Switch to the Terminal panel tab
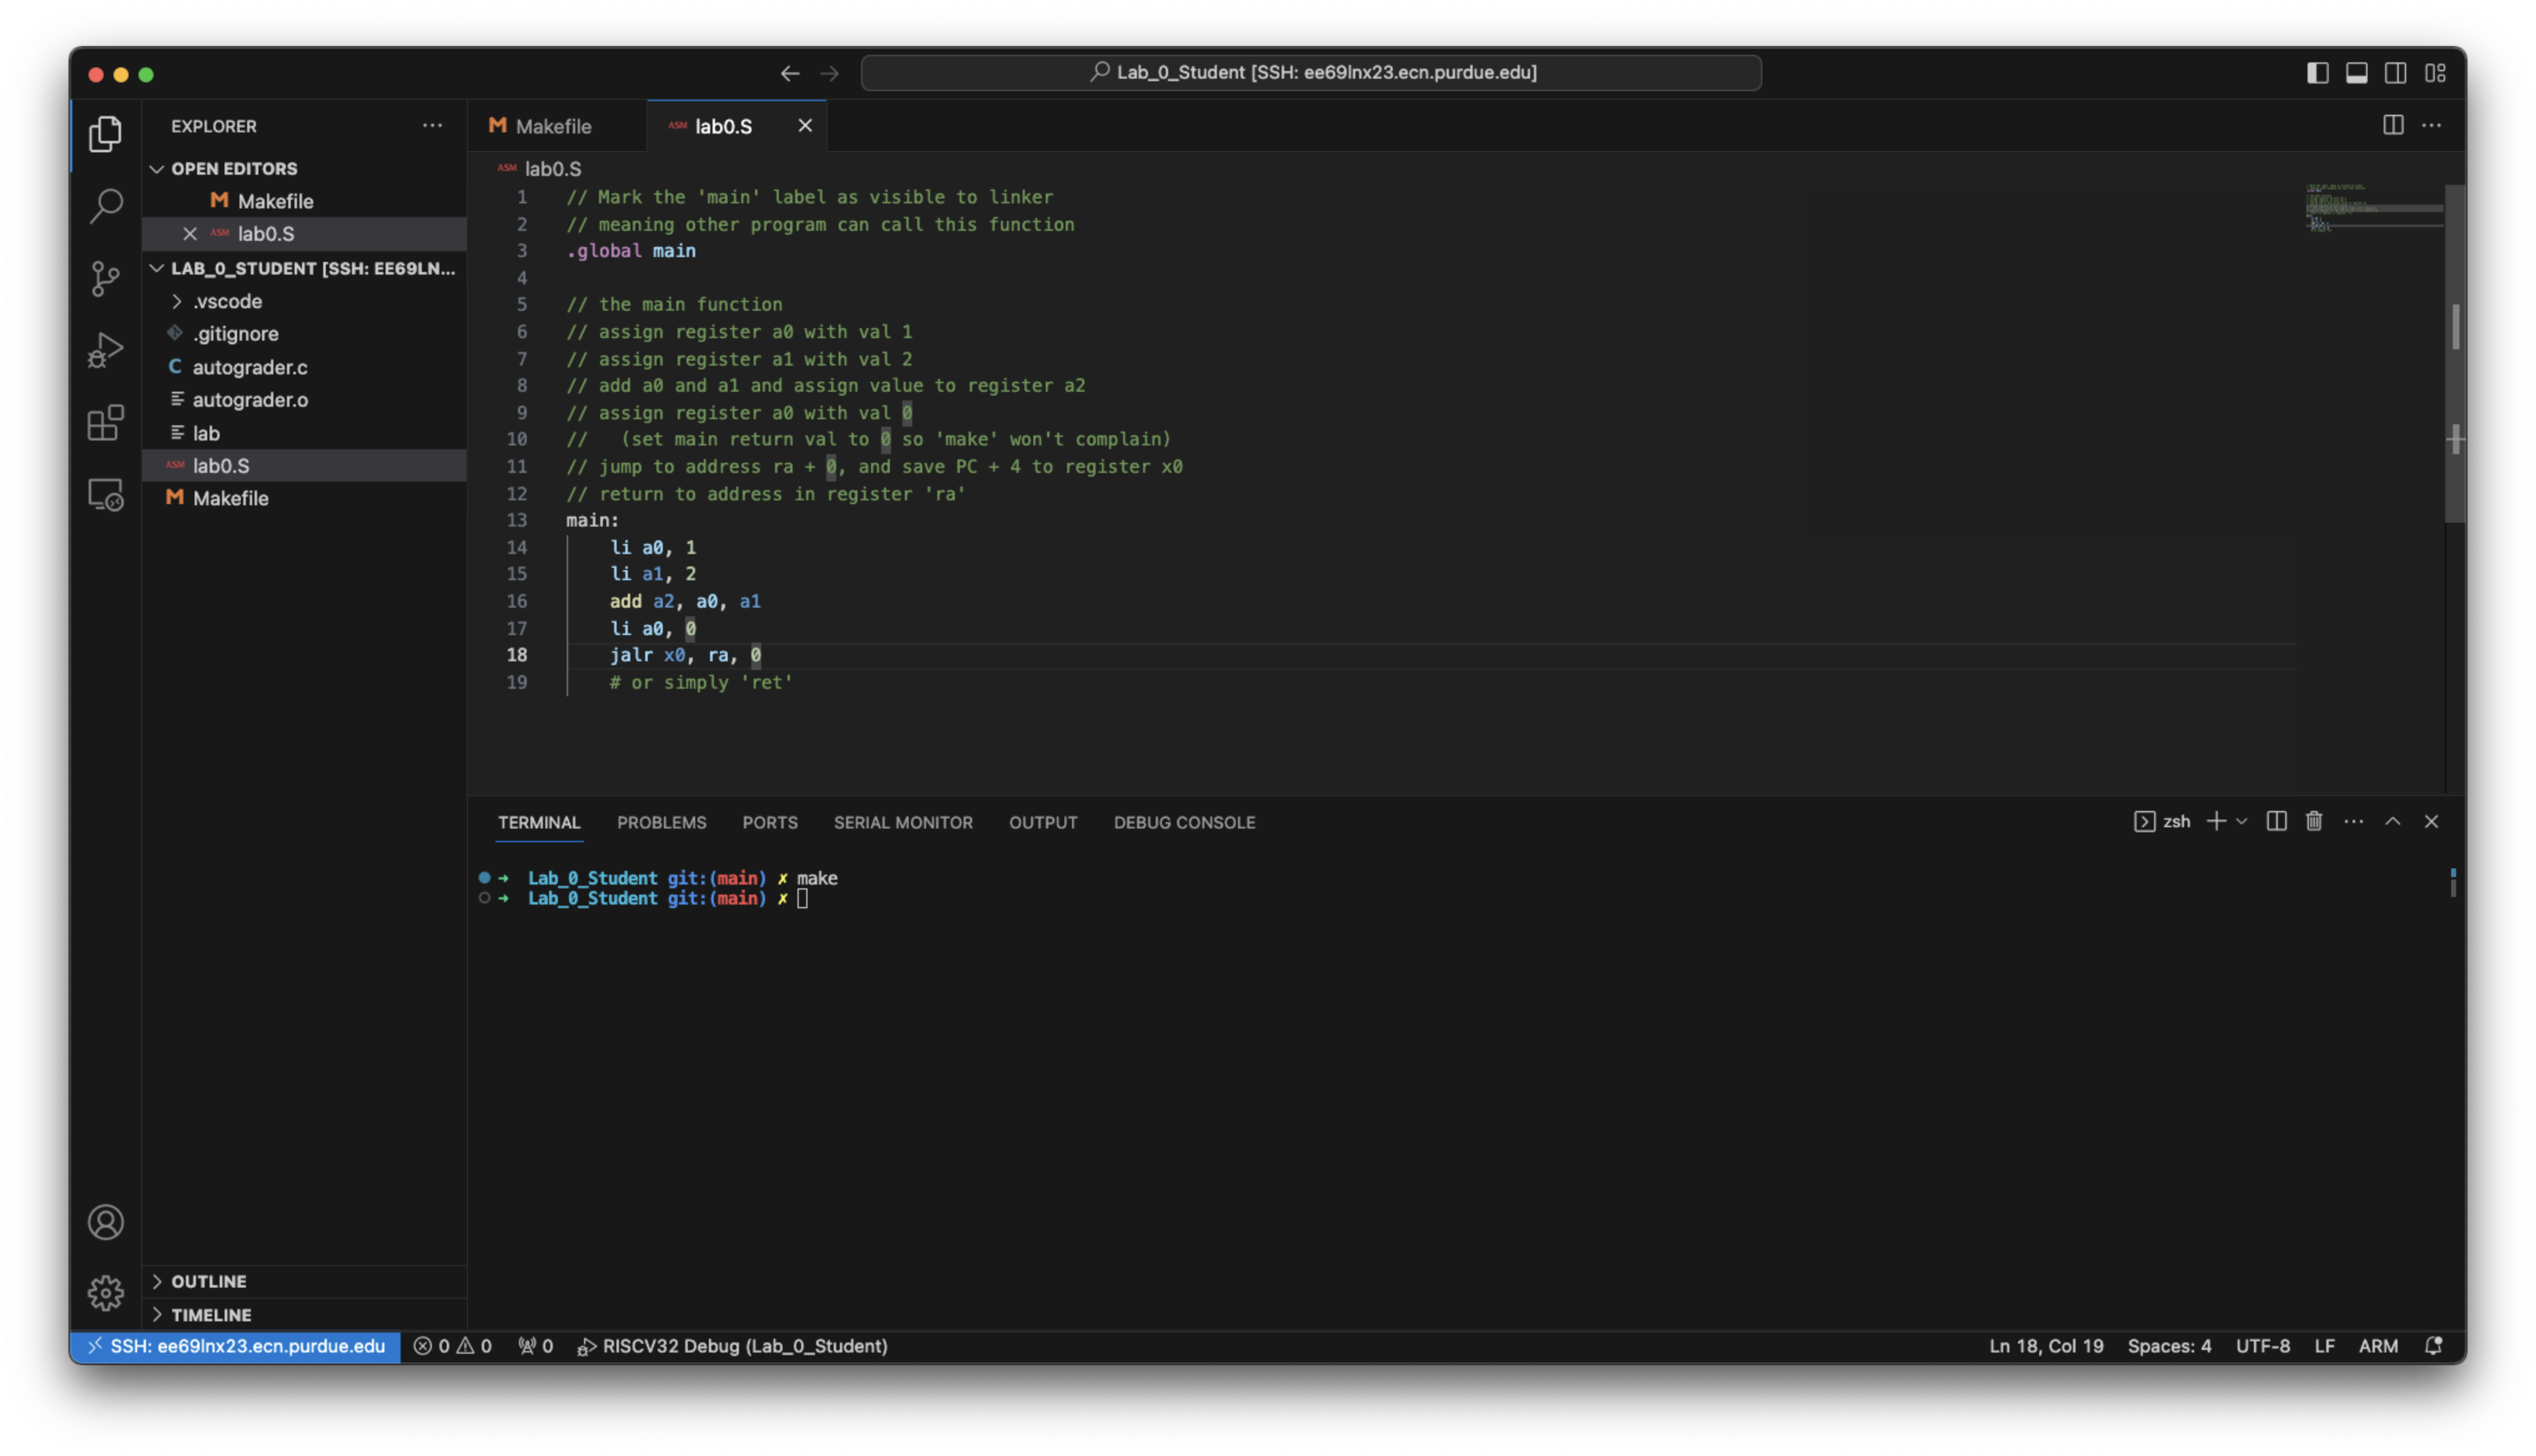2536x1456 pixels. (539, 822)
